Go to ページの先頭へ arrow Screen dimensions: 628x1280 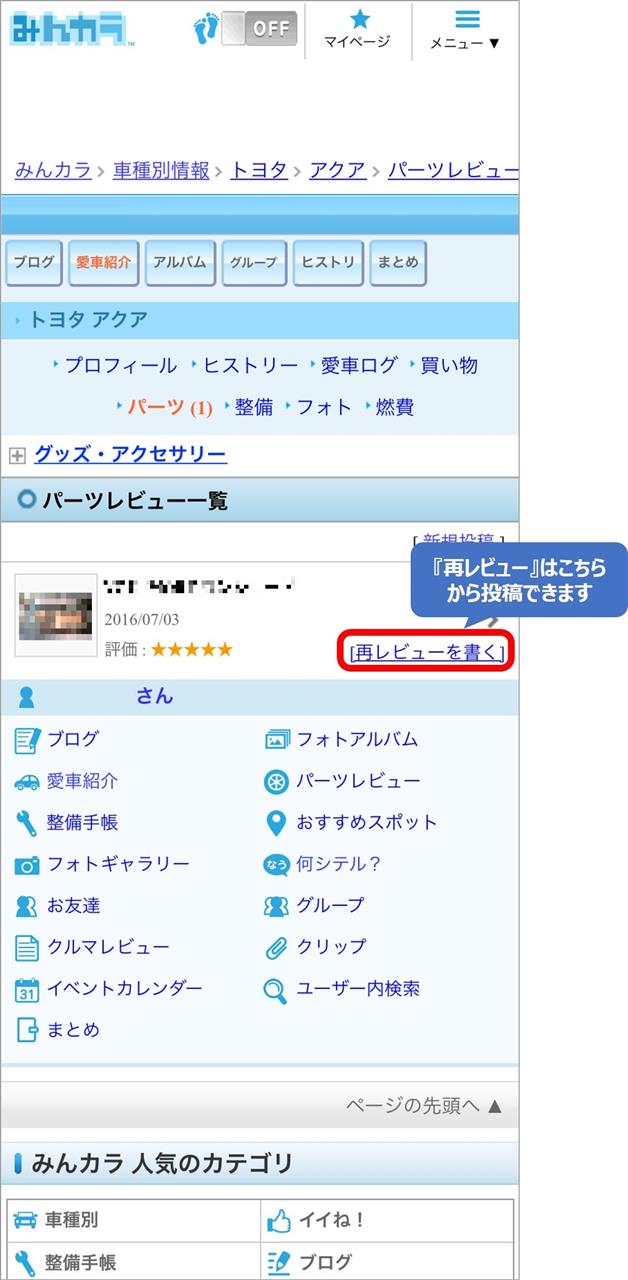(x=494, y=1106)
